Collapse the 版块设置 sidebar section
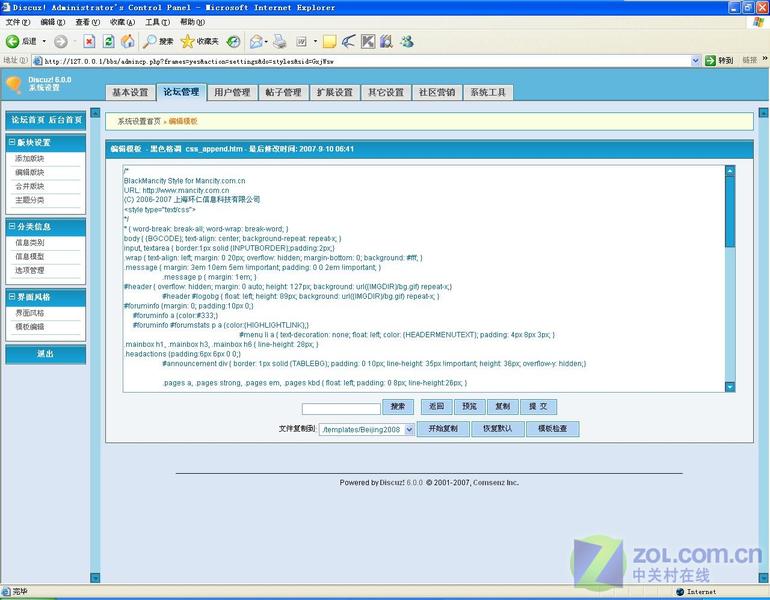 coord(12,142)
